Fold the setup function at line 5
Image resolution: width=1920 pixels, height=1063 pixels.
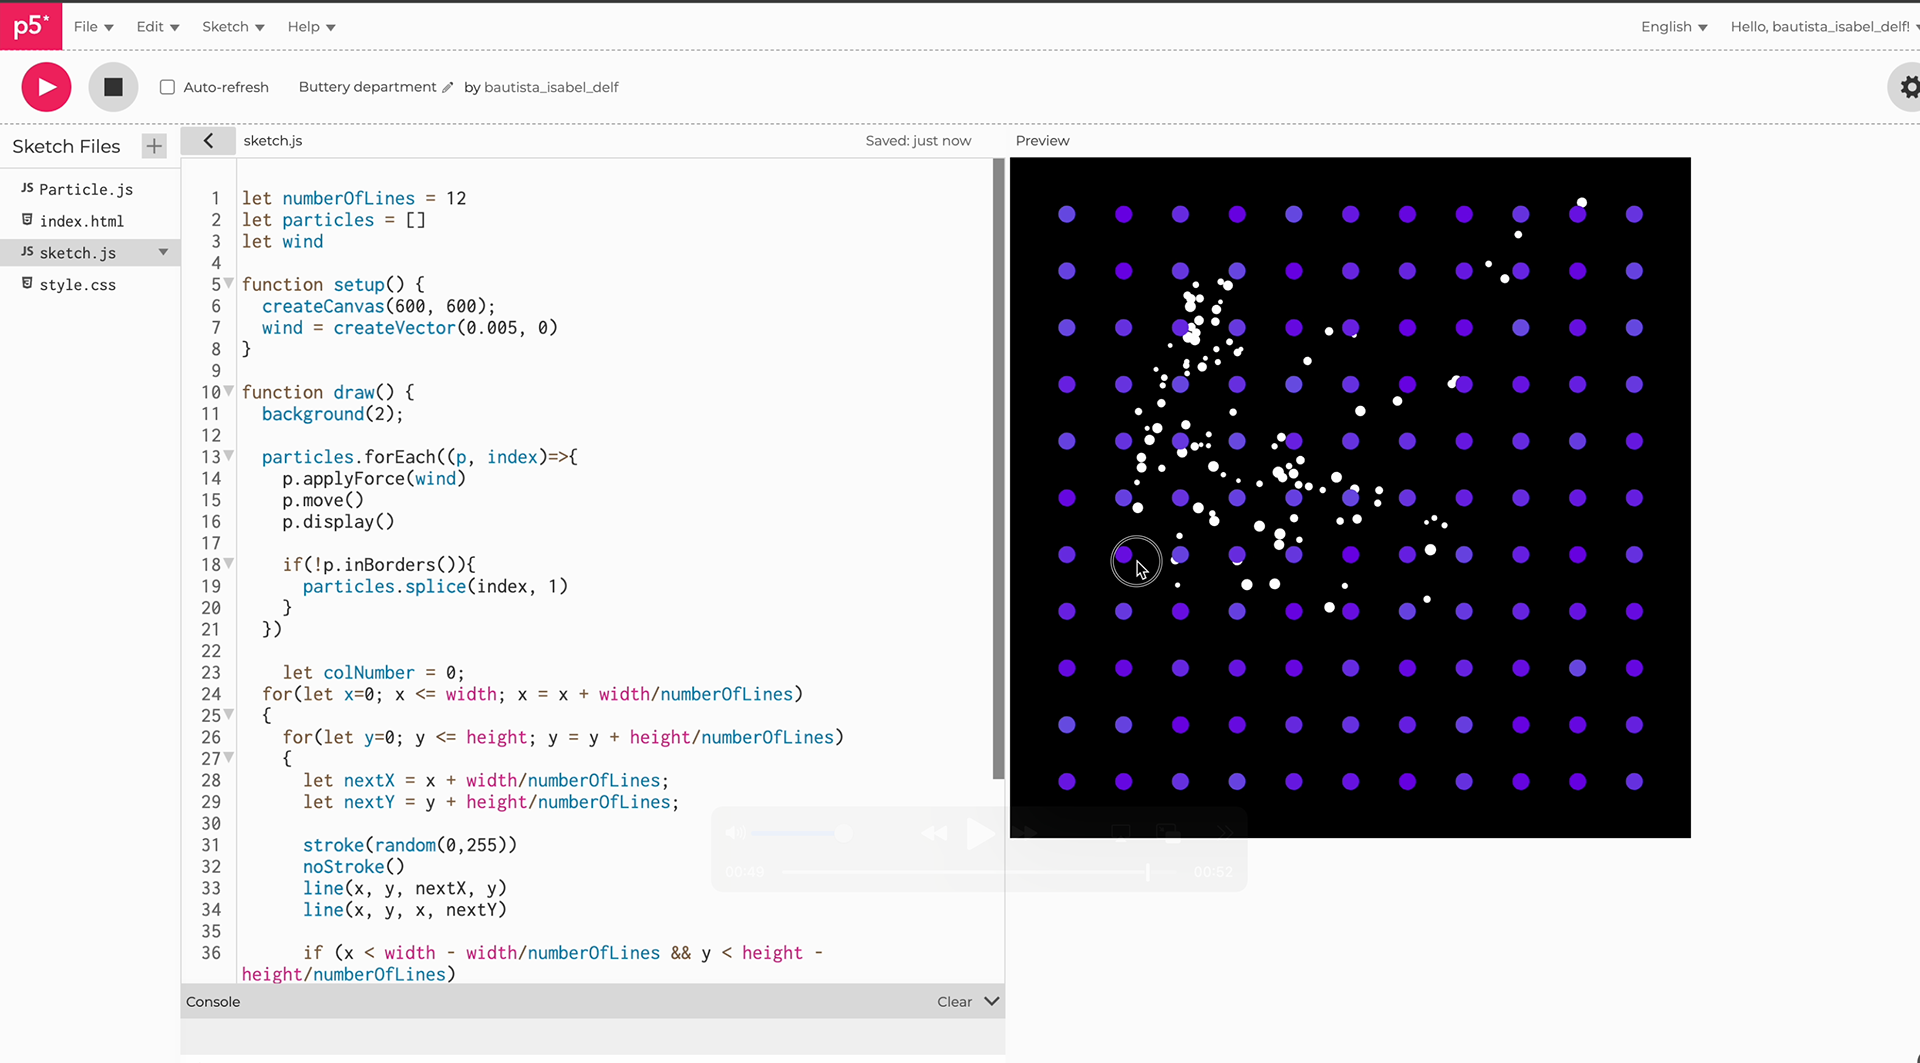coord(229,284)
